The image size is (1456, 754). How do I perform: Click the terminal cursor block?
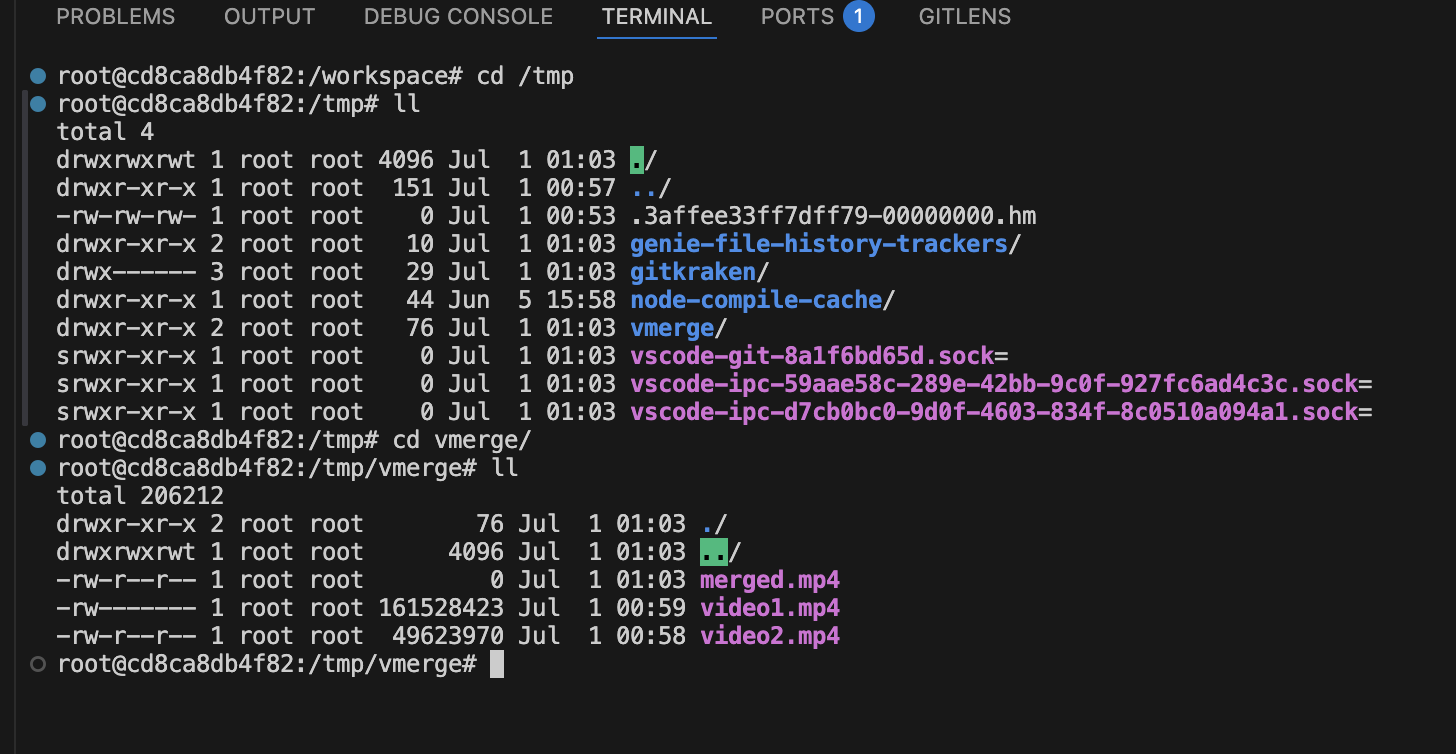click(497, 664)
